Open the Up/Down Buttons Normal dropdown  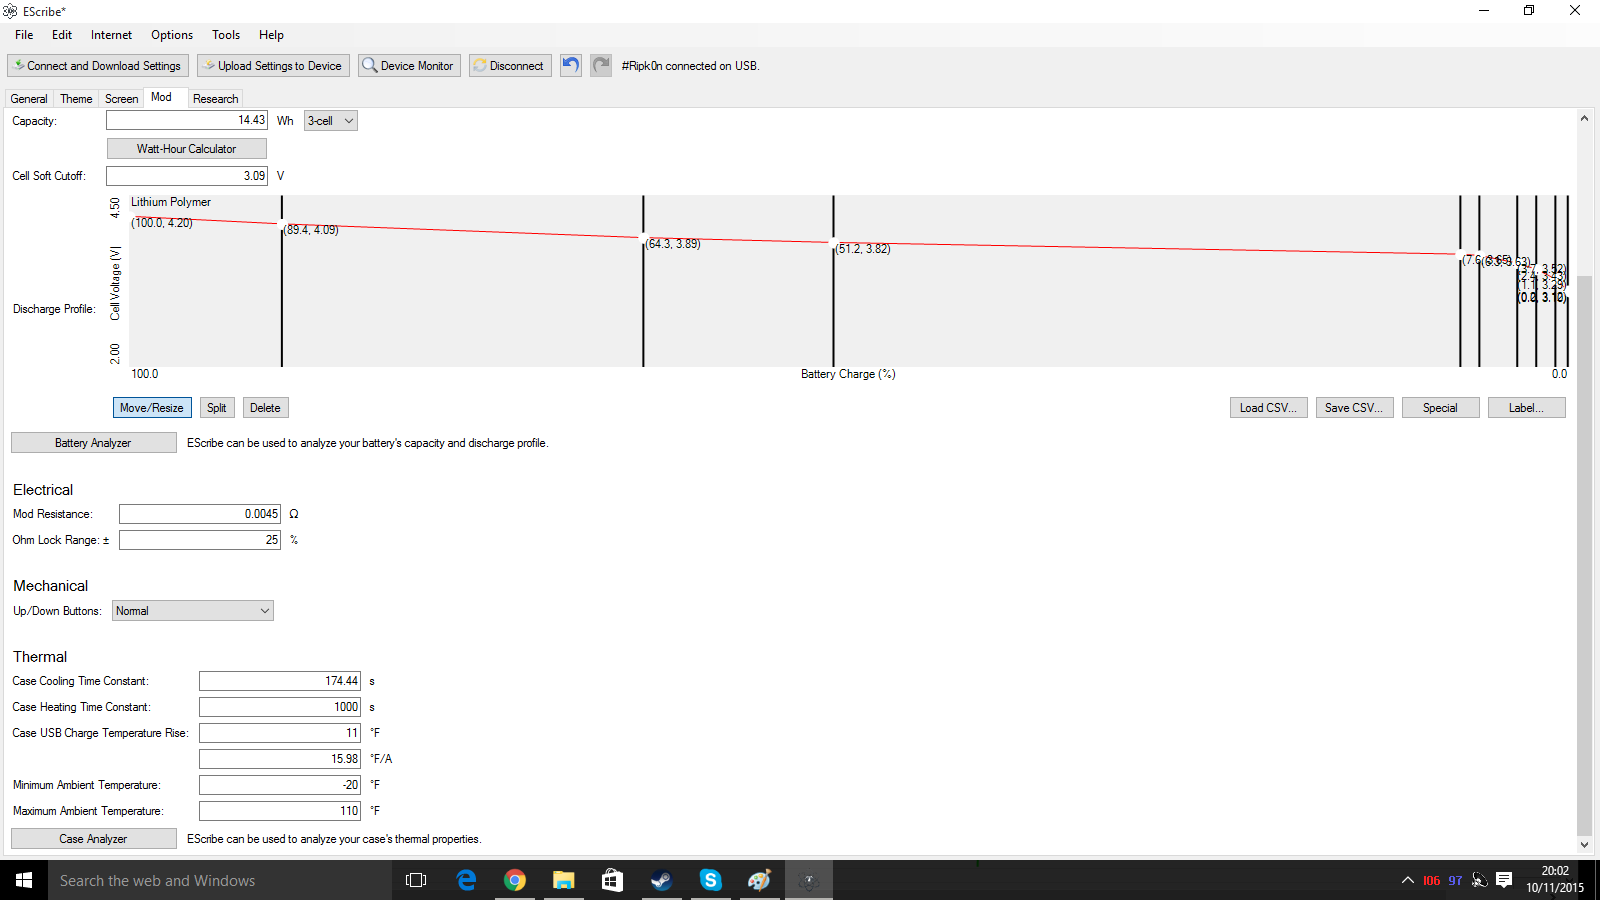click(192, 611)
